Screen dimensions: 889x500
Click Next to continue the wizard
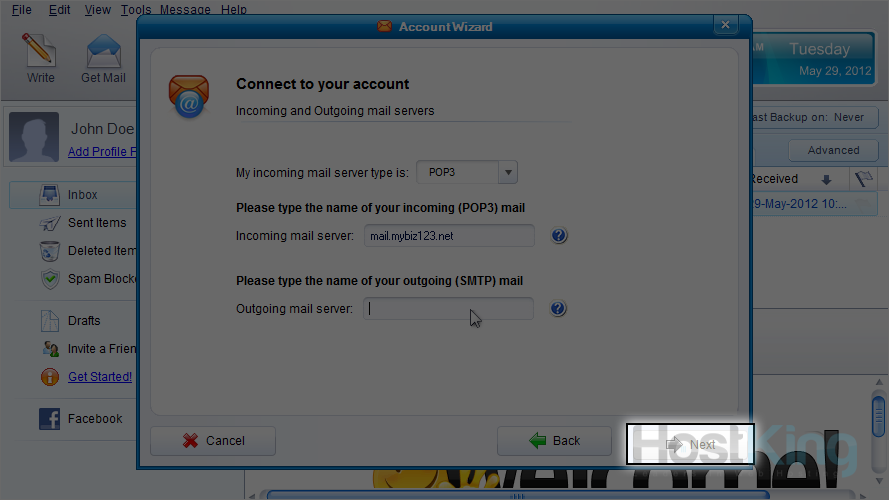pyautogui.click(x=690, y=444)
